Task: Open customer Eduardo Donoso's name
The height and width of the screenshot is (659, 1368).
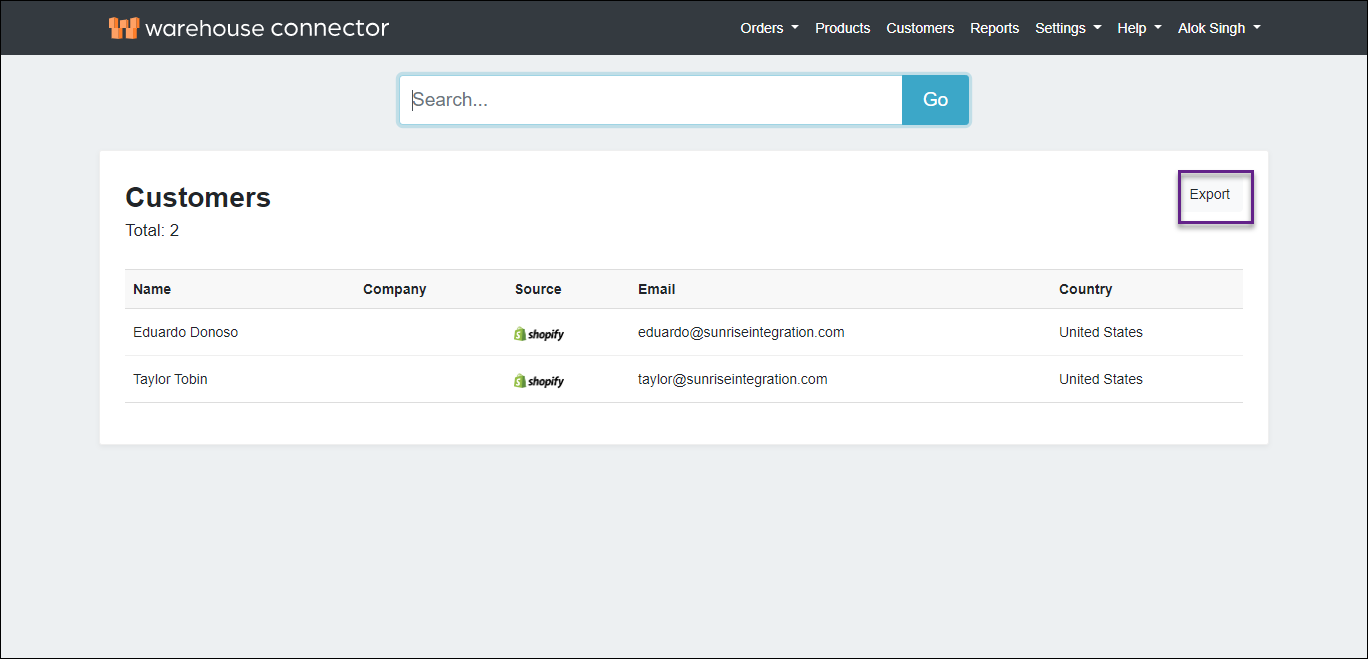Action: pos(185,332)
